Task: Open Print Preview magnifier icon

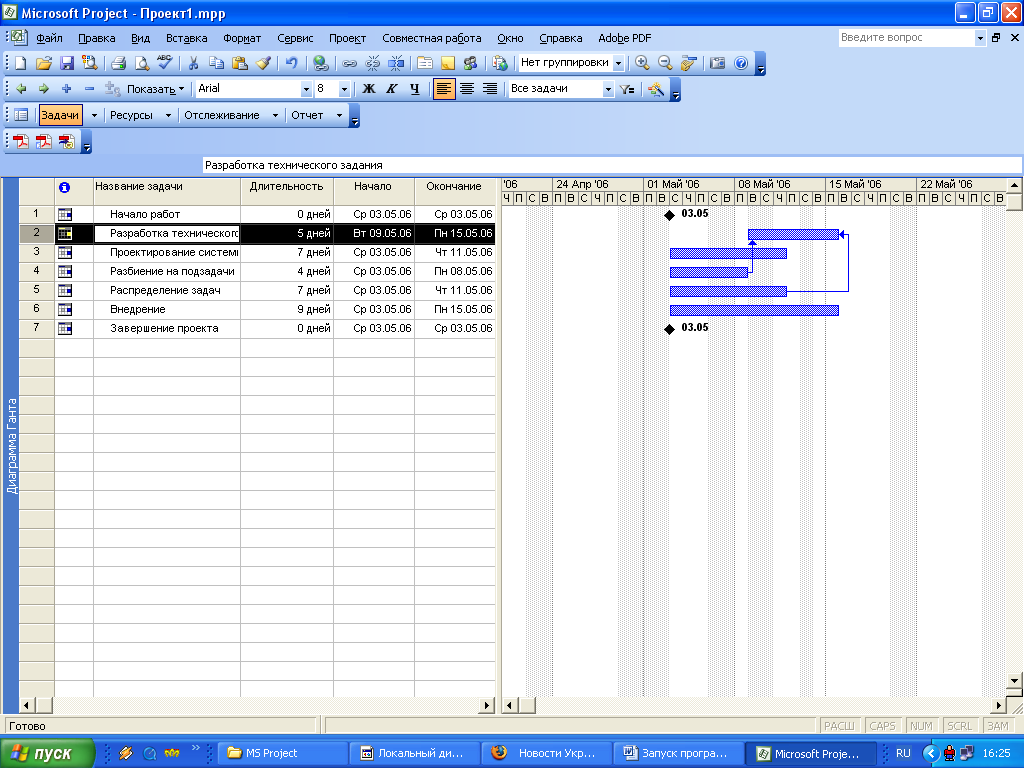Action: click(x=142, y=63)
